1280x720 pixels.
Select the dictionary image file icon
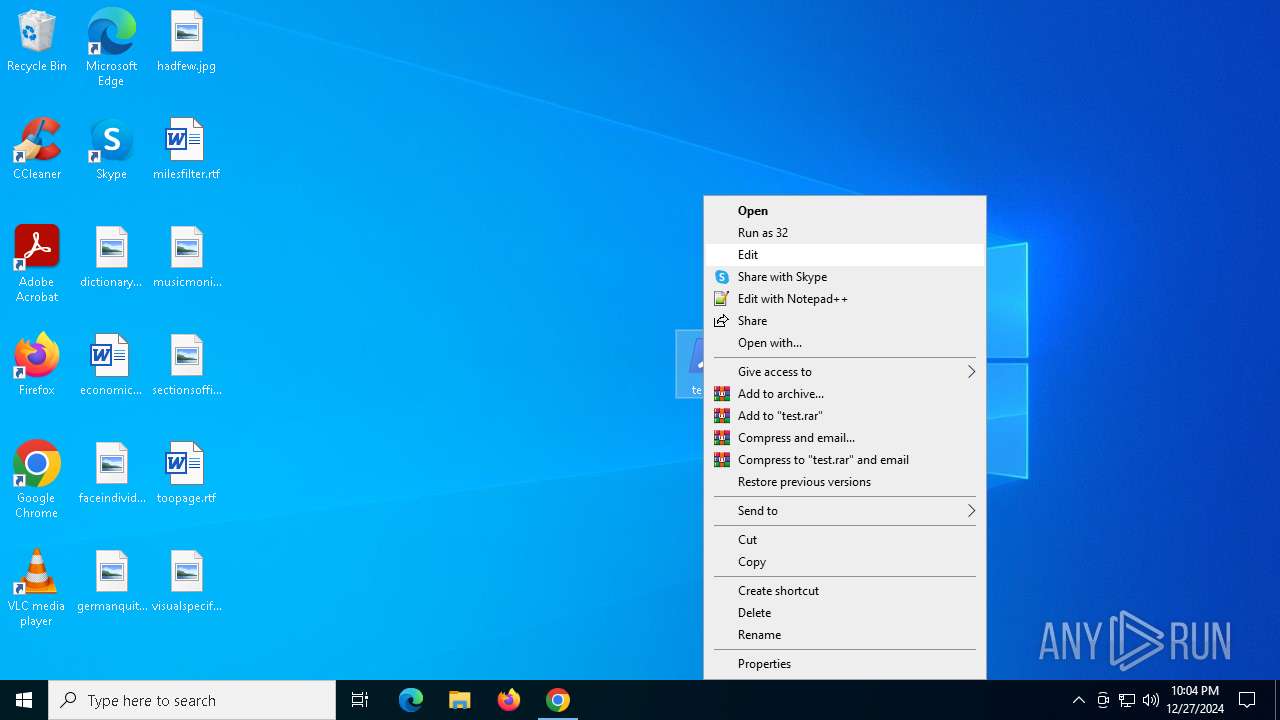pos(111,258)
